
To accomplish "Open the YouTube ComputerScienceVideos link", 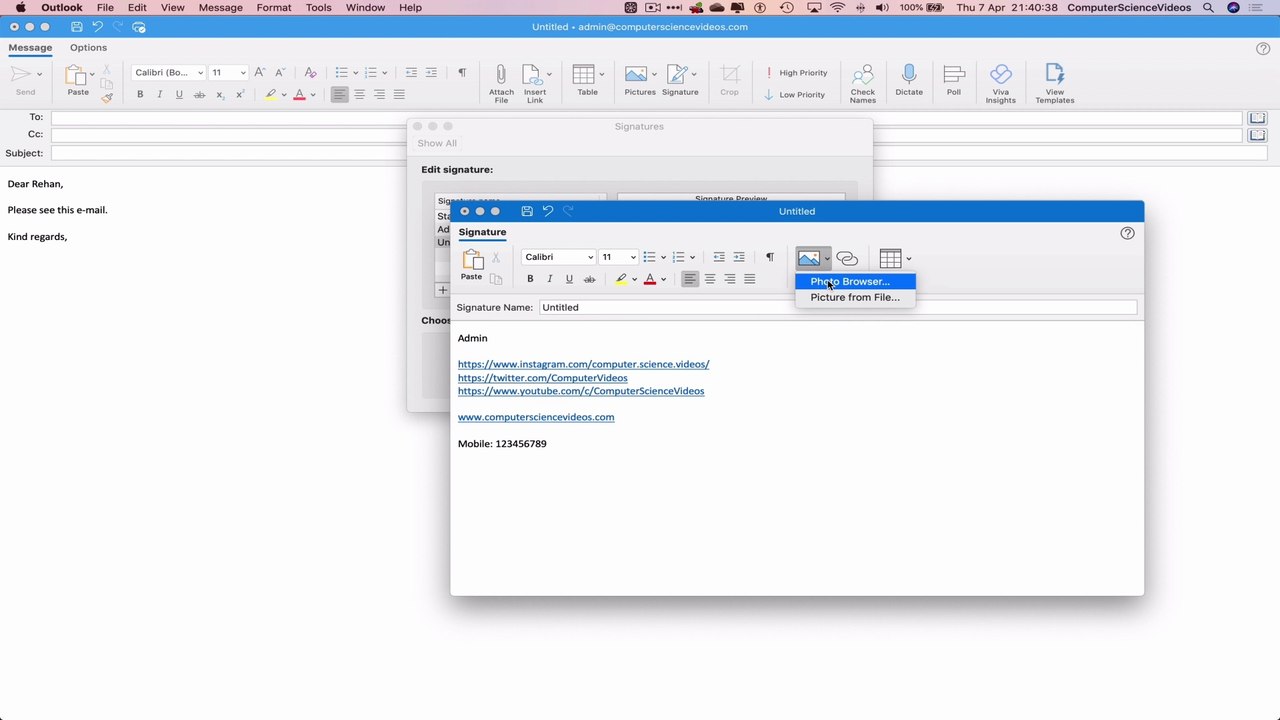I will pyautogui.click(x=581, y=391).
